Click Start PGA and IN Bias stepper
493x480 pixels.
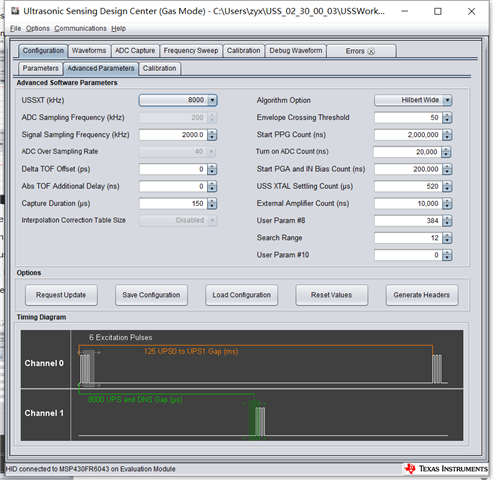pos(447,169)
